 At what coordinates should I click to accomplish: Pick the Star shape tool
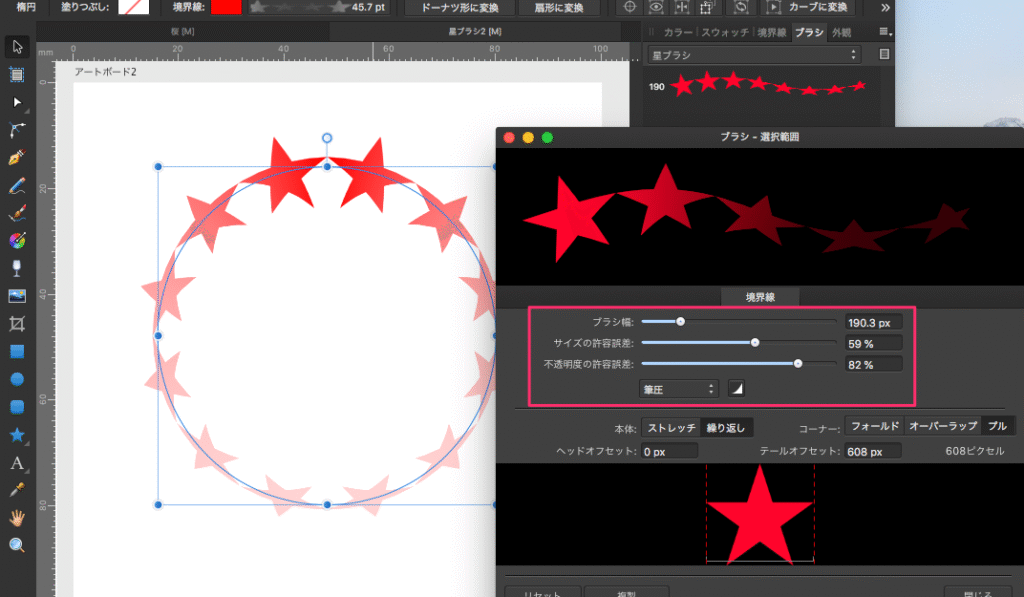[17, 435]
